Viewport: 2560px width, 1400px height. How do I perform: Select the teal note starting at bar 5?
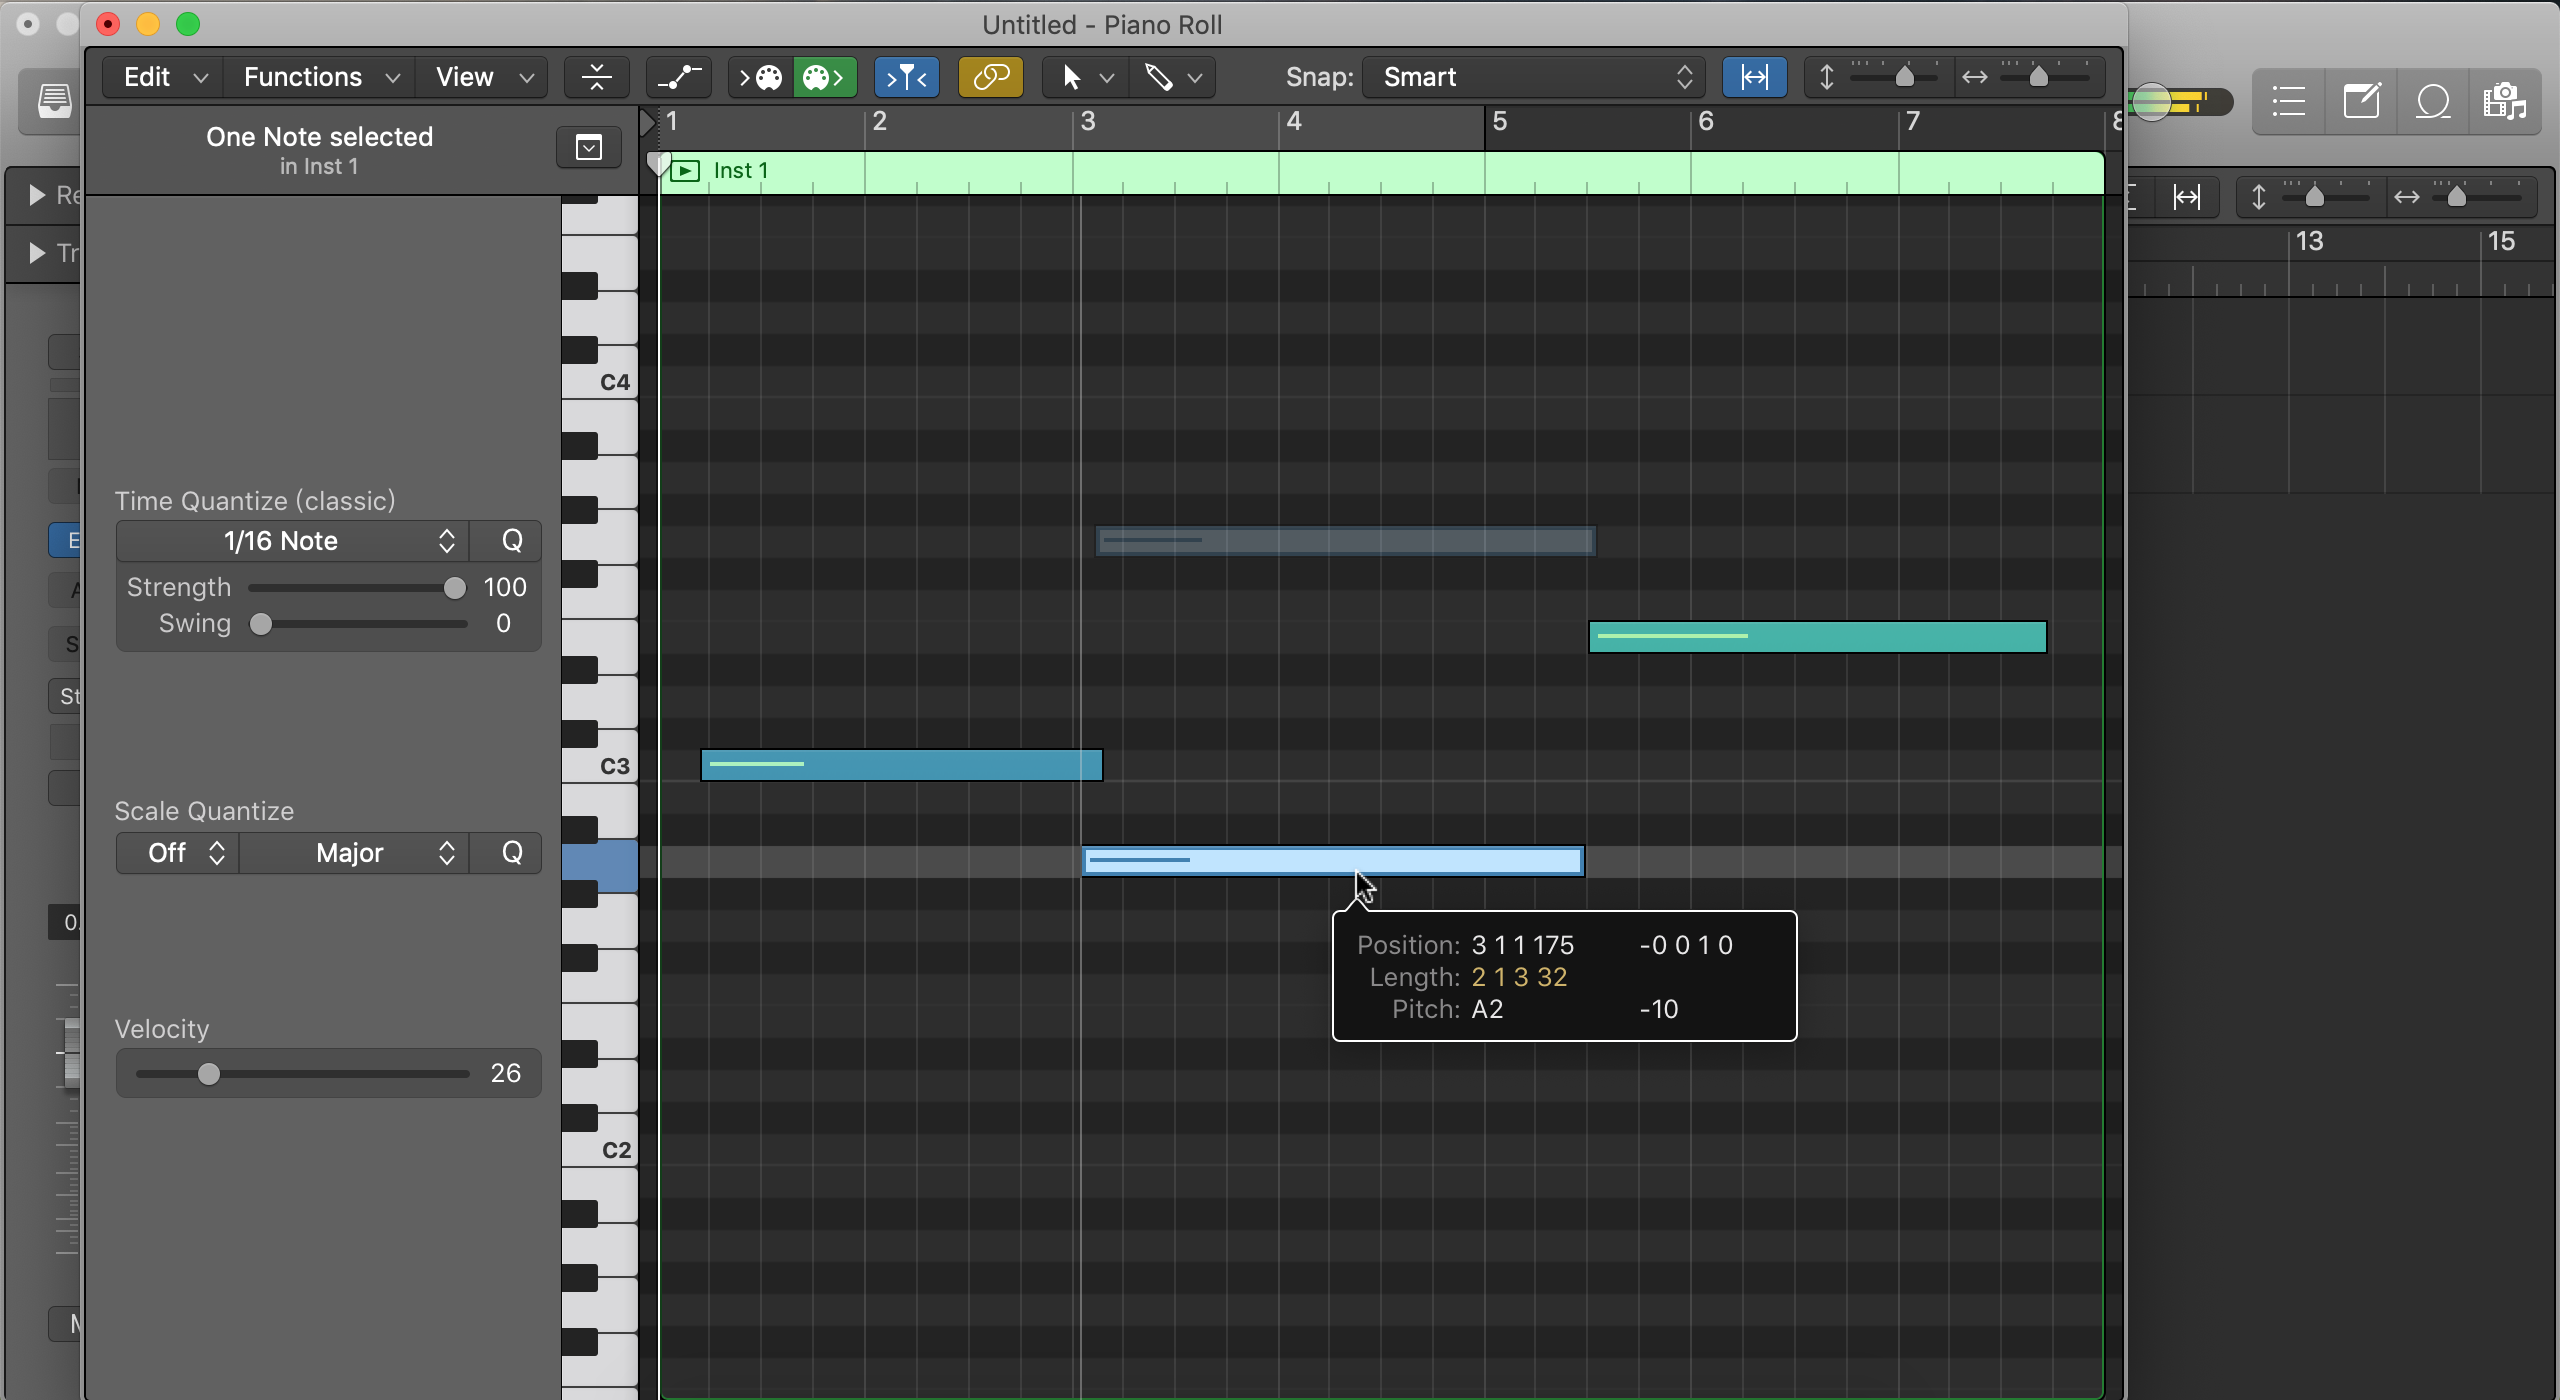(x=1817, y=637)
